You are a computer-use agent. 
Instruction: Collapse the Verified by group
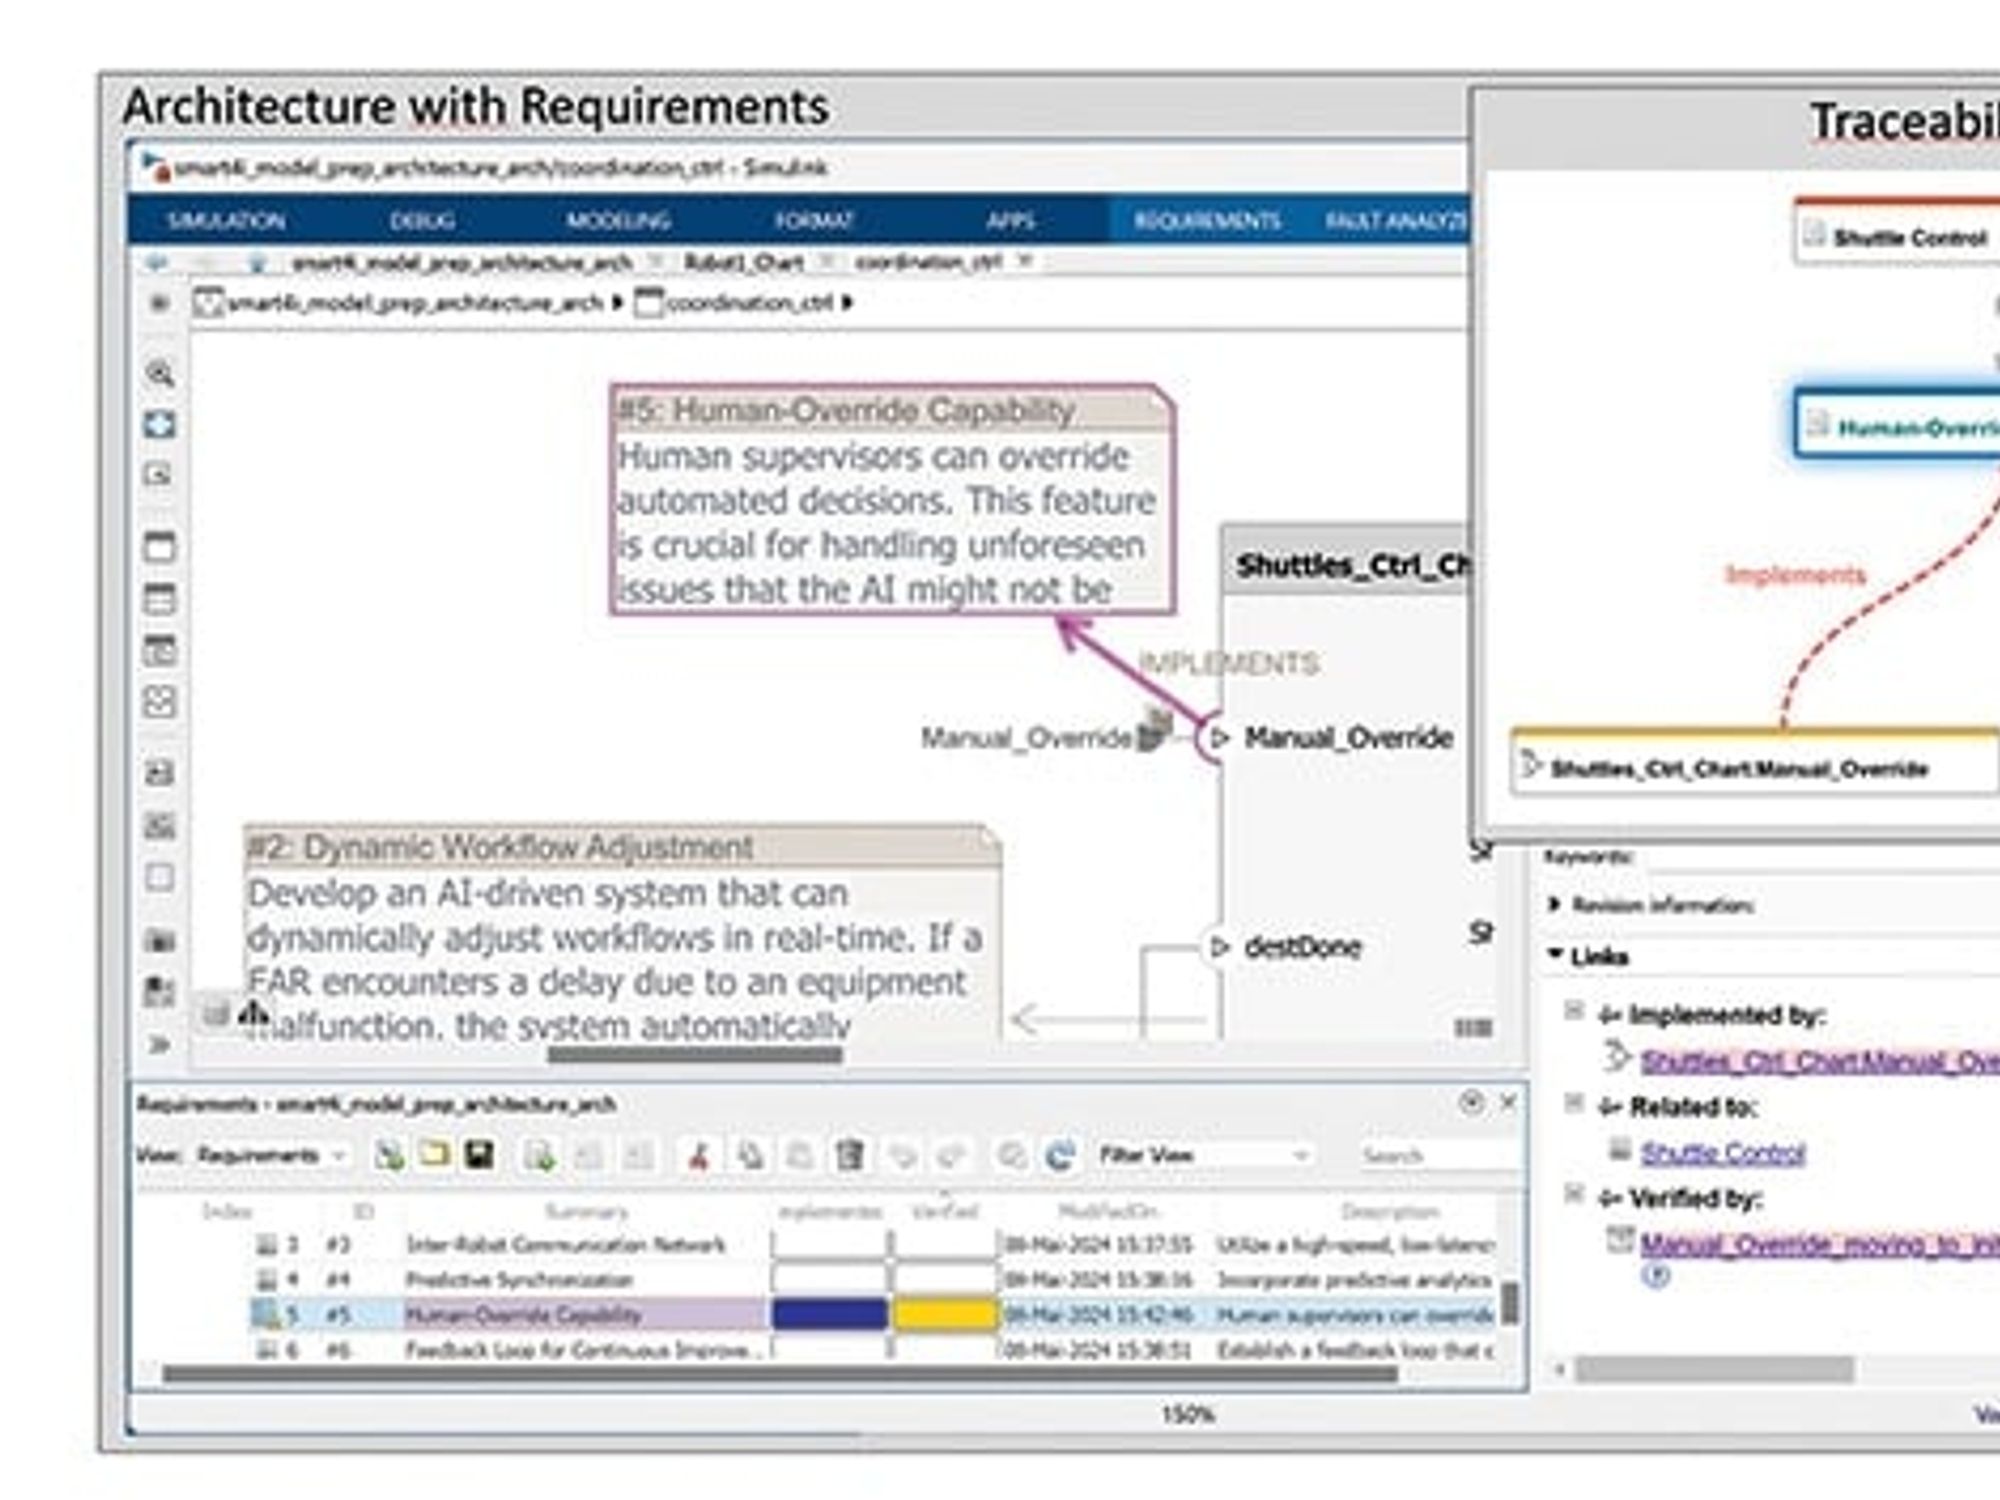[1574, 1194]
